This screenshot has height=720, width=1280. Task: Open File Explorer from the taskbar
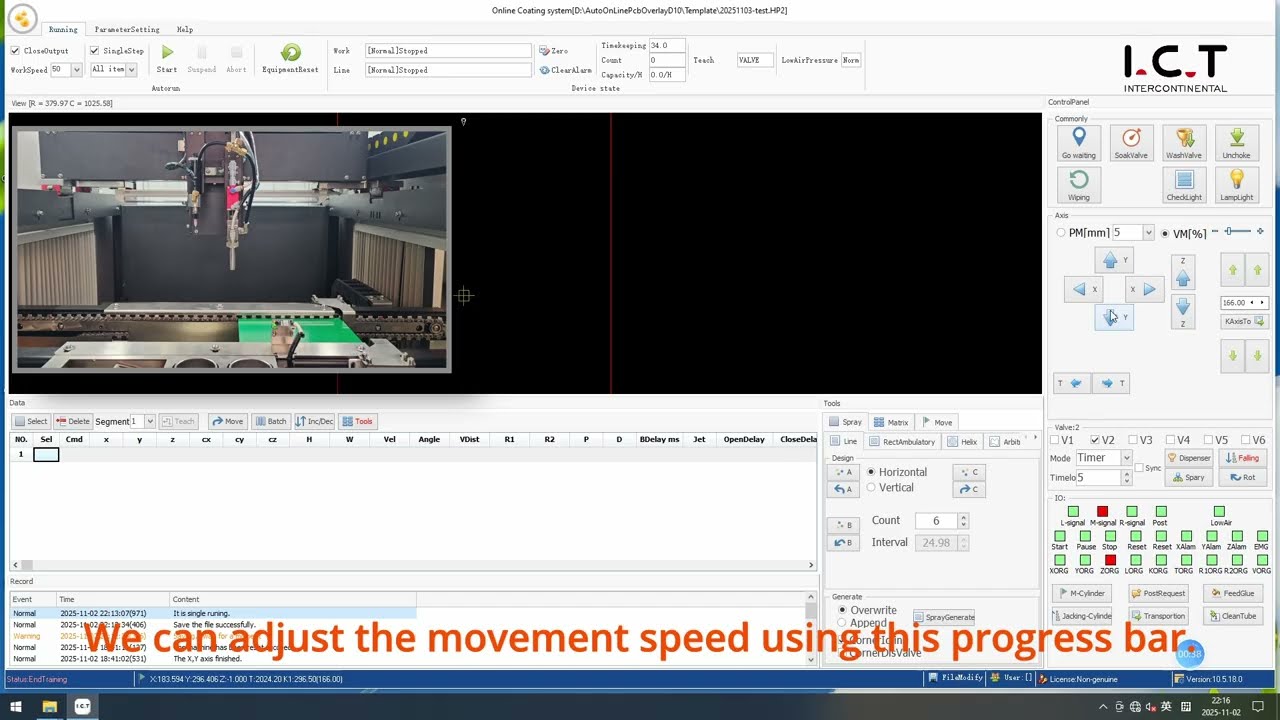(x=49, y=707)
